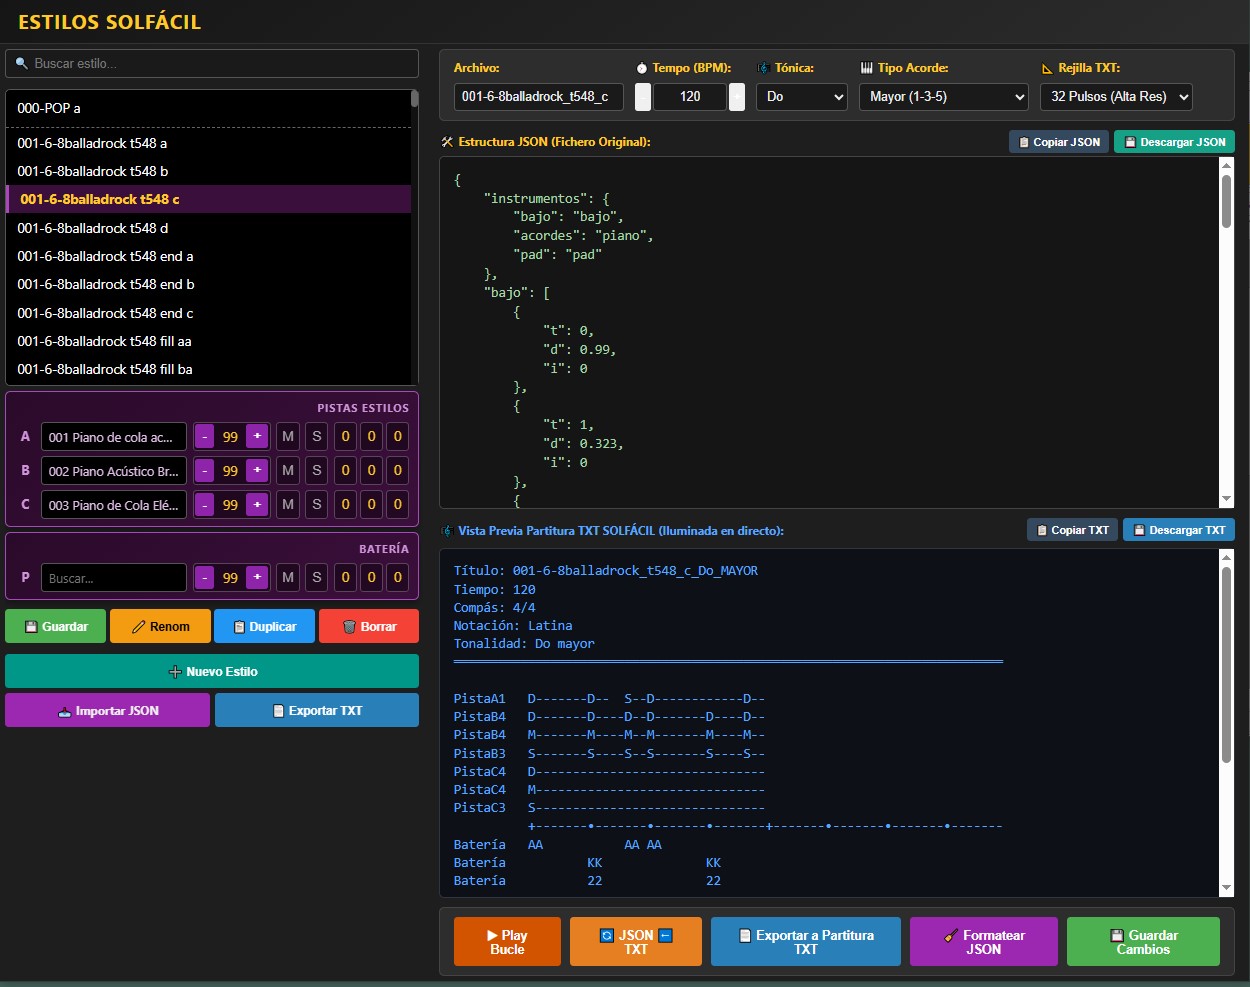The width and height of the screenshot is (1250, 987).
Task: Select style 000-POP a in the list
Action: click(208, 108)
